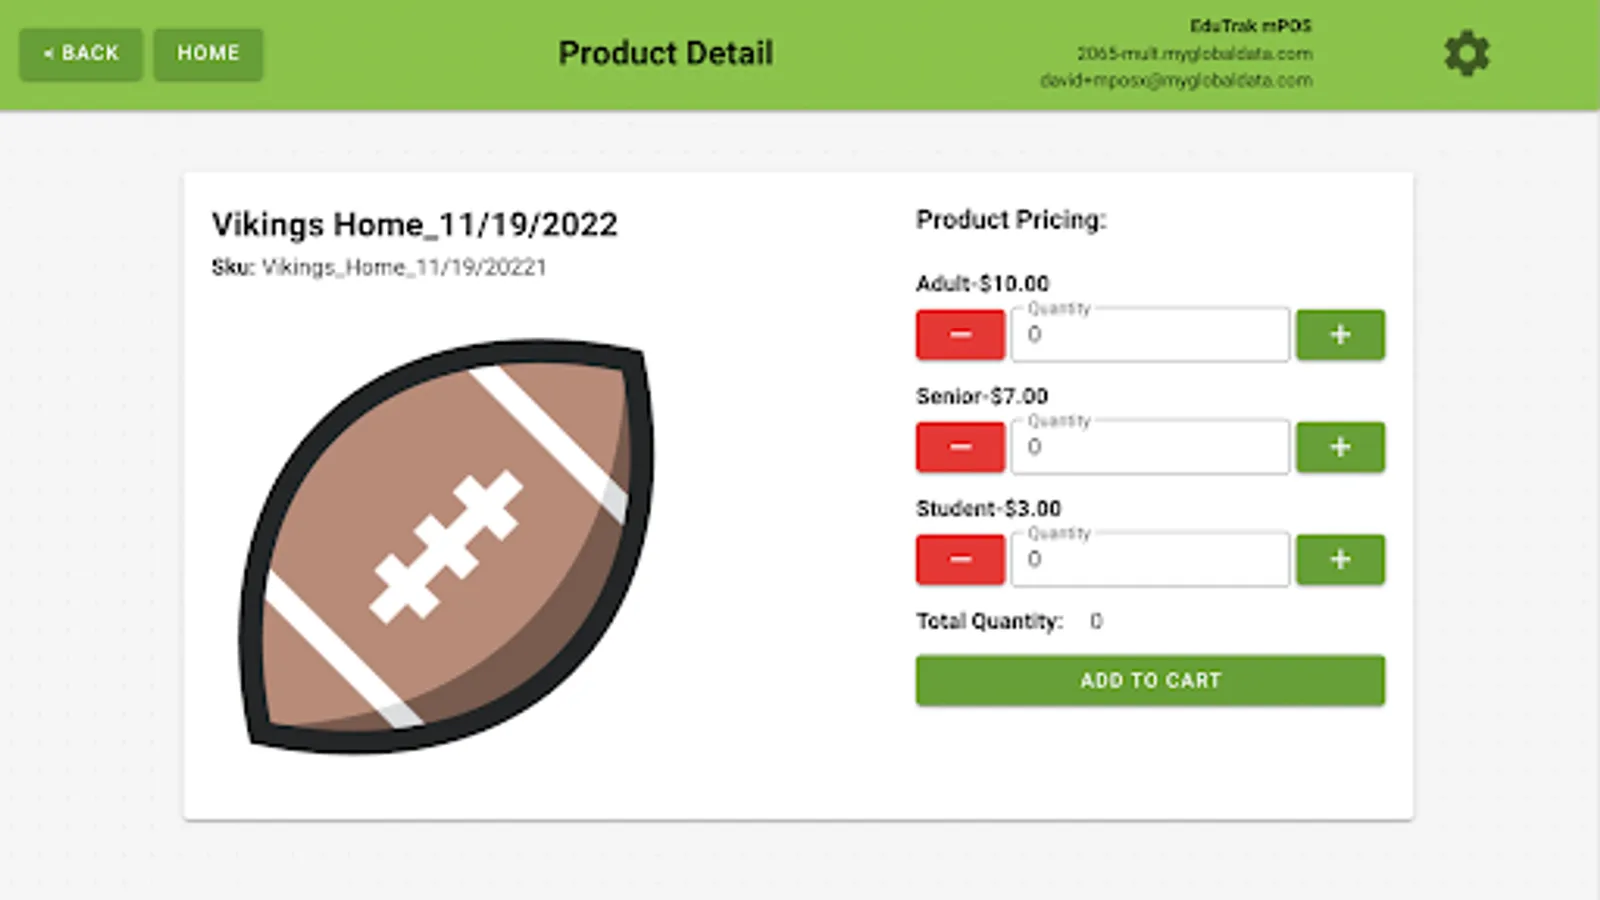Reduce Student ticket quantity with minus

click(960, 559)
